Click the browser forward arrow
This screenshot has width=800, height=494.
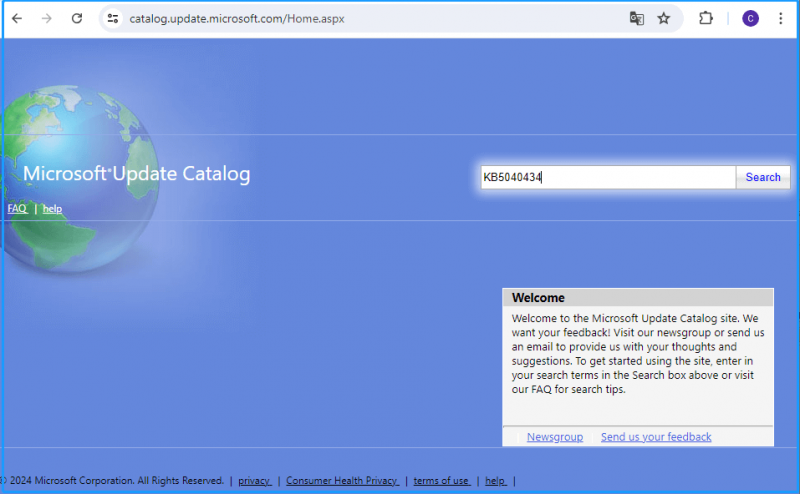pyautogui.click(x=46, y=19)
